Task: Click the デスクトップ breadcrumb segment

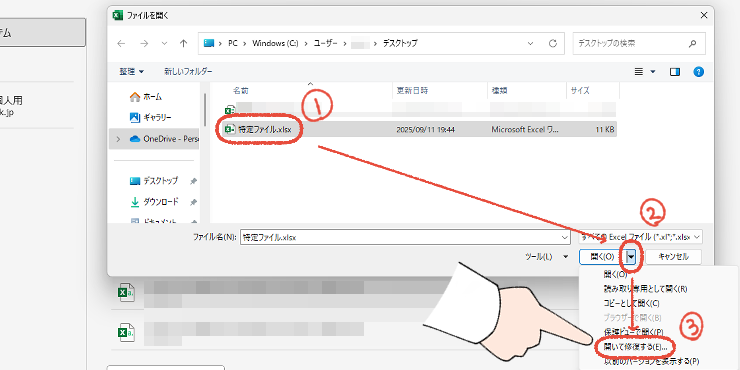Action: (400, 43)
